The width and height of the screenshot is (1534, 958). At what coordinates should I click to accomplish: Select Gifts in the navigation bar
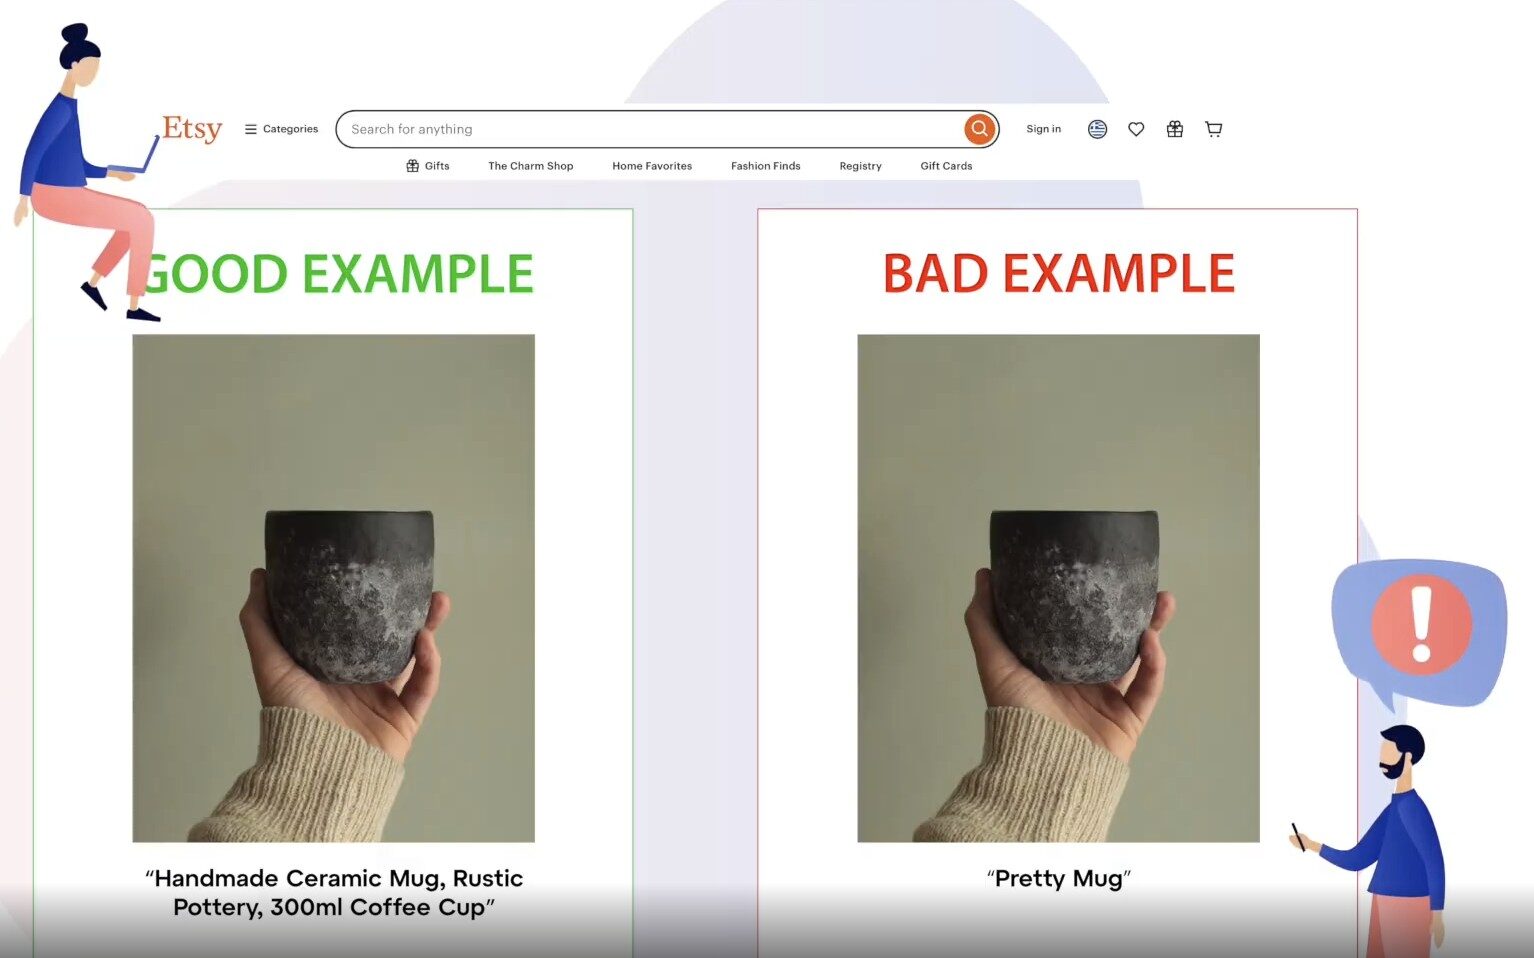[x=428, y=166]
